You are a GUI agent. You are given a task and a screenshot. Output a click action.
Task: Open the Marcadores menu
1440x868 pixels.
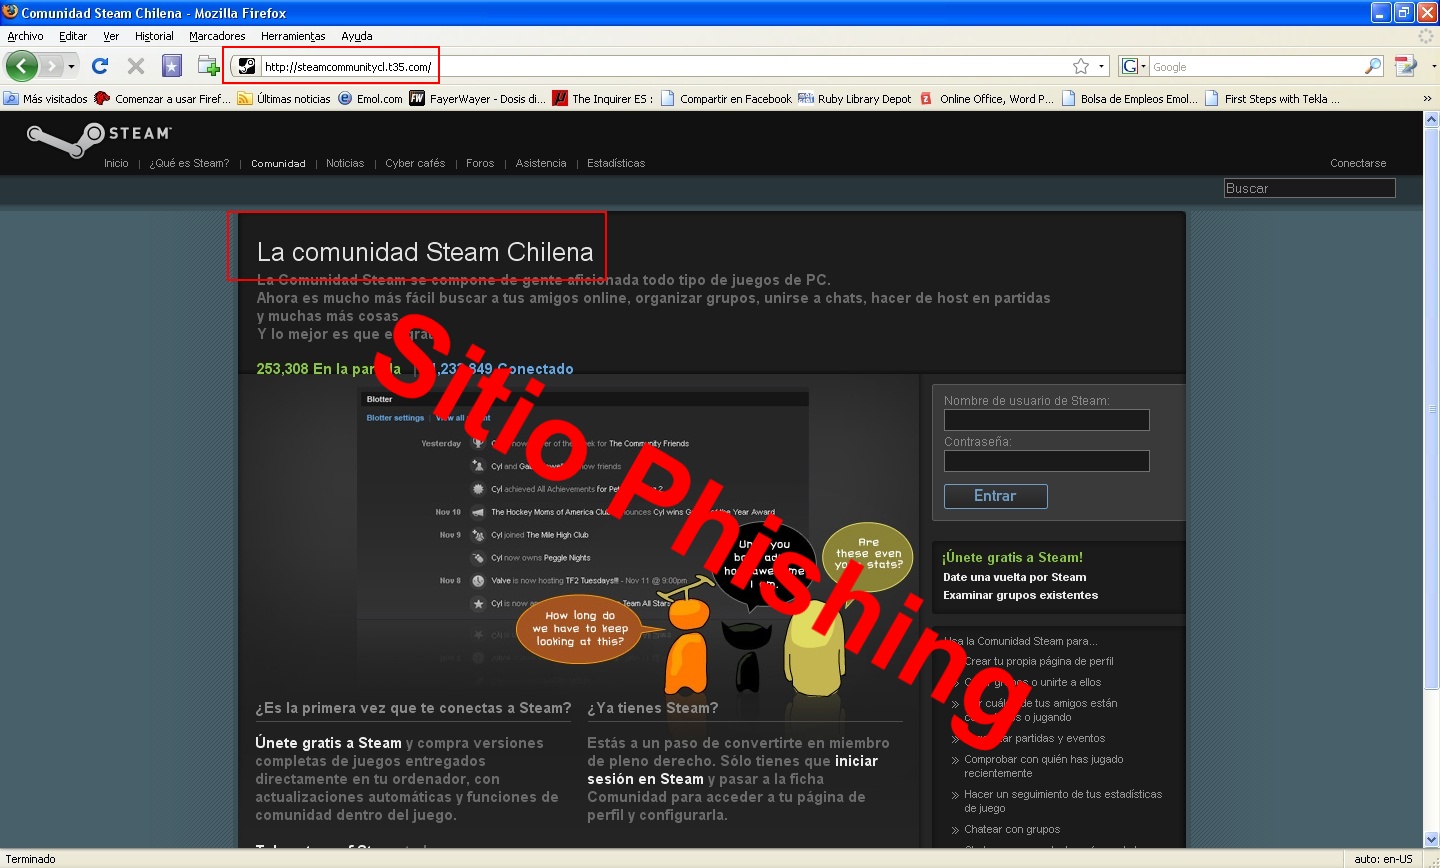[x=217, y=36]
